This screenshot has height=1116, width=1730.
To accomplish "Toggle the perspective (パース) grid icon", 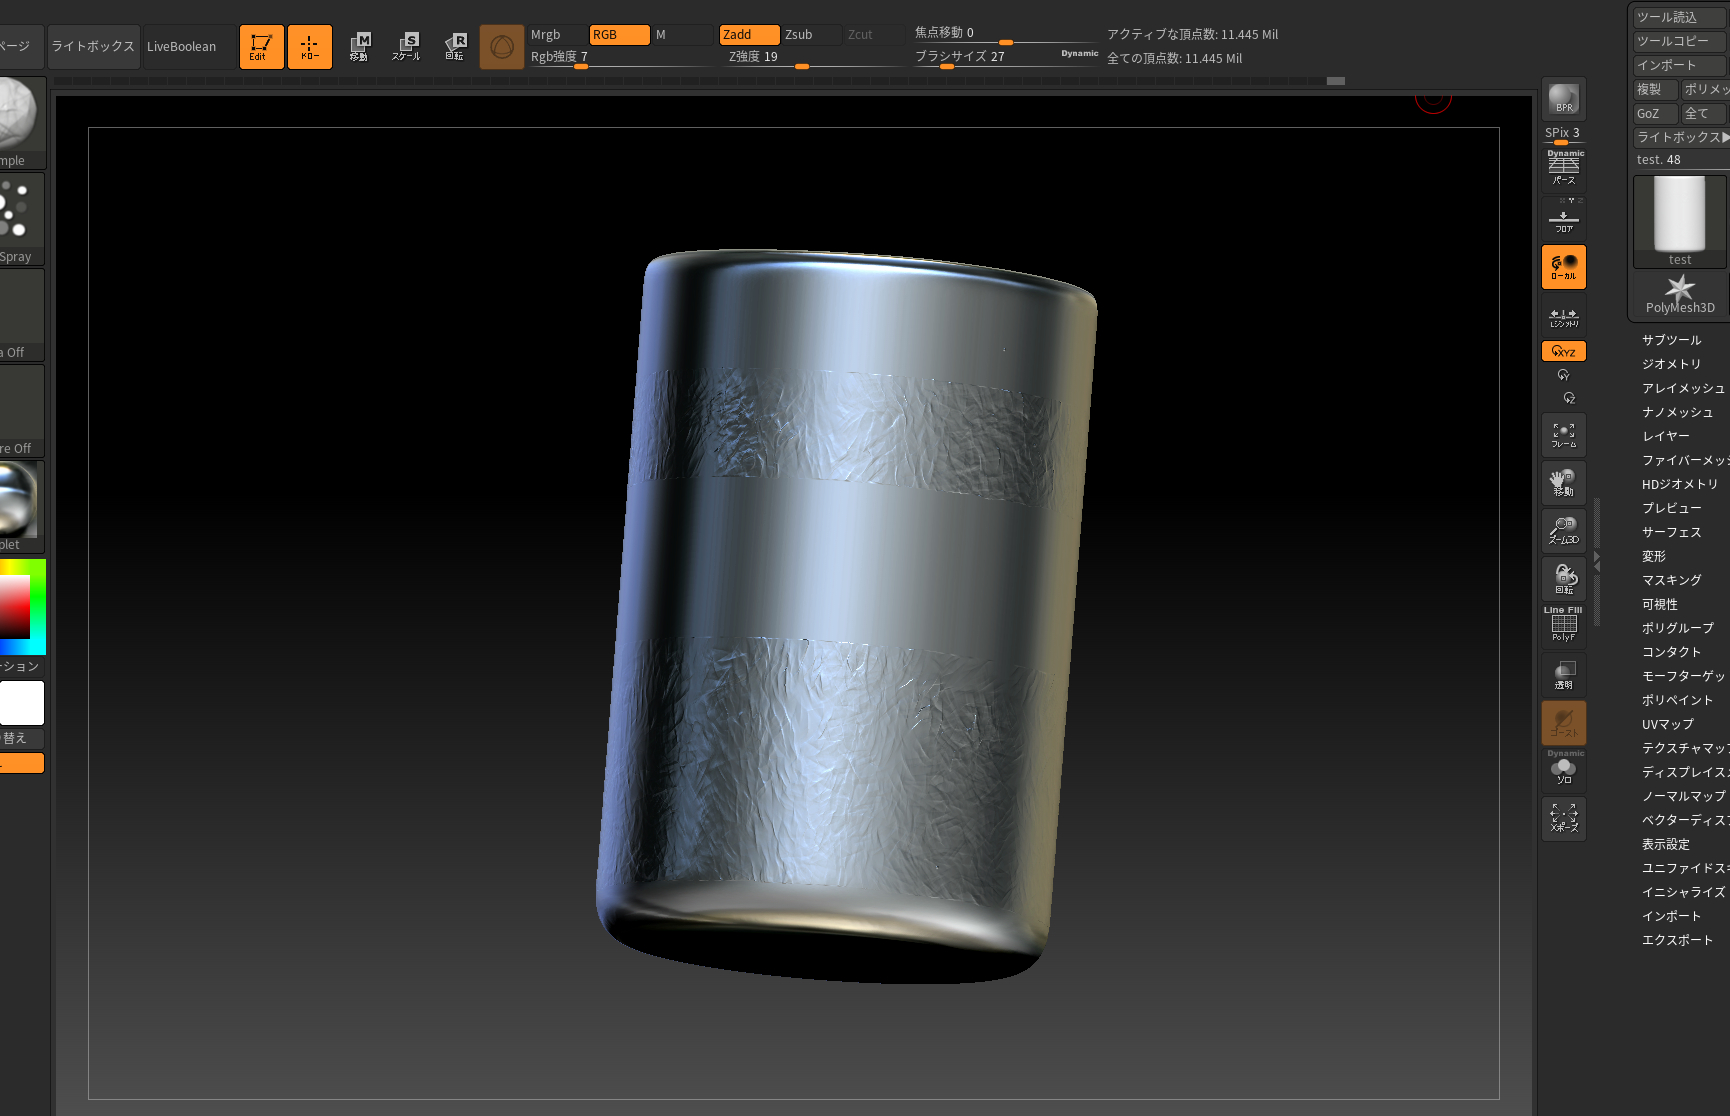I will pyautogui.click(x=1564, y=170).
